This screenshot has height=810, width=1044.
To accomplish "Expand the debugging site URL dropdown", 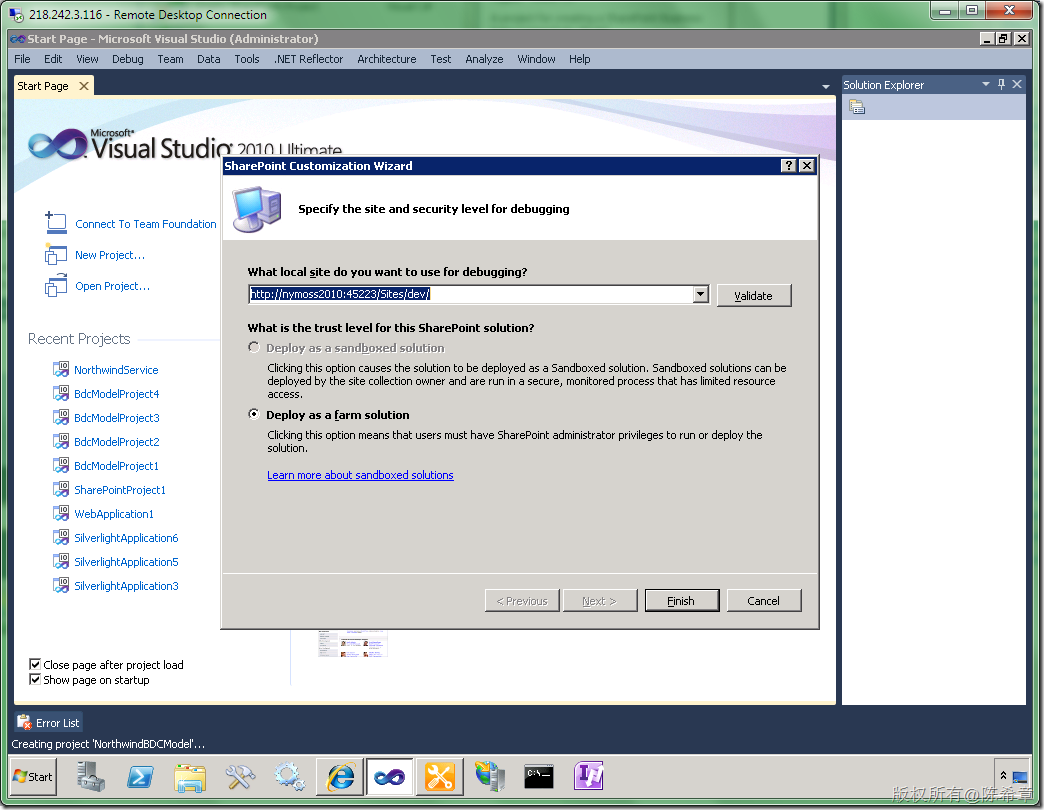I will [700, 294].
